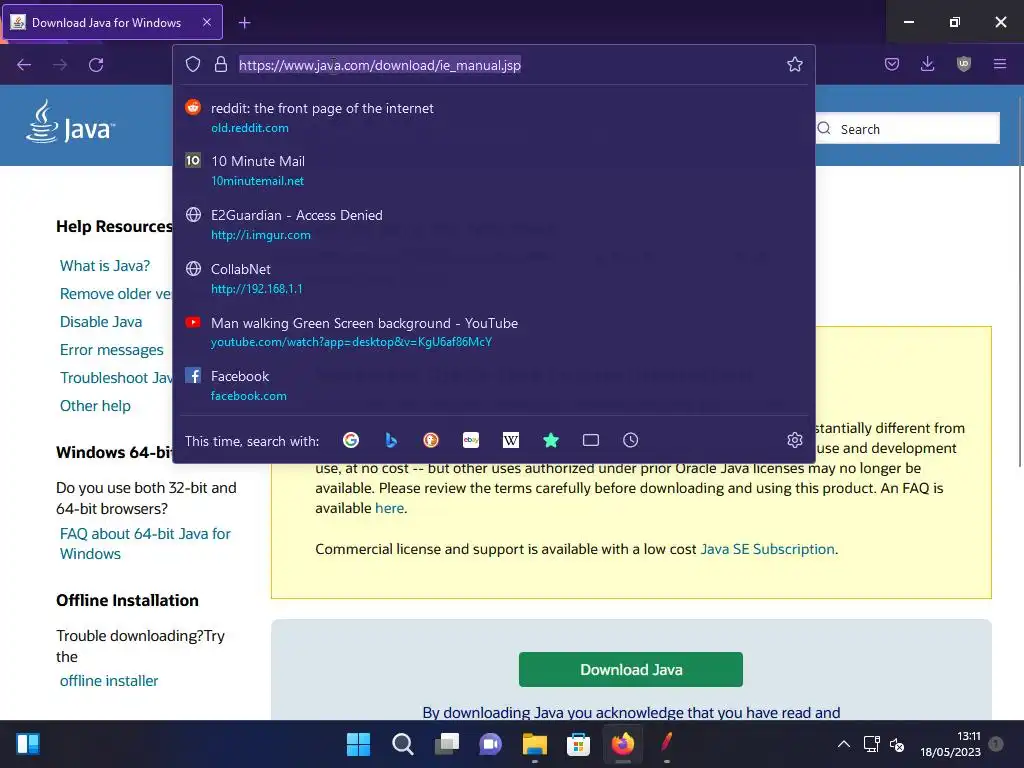Image resolution: width=1024 pixels, height=768 pixels.
Task: Search this time with Bing
Action: click(x=391, y=440)
